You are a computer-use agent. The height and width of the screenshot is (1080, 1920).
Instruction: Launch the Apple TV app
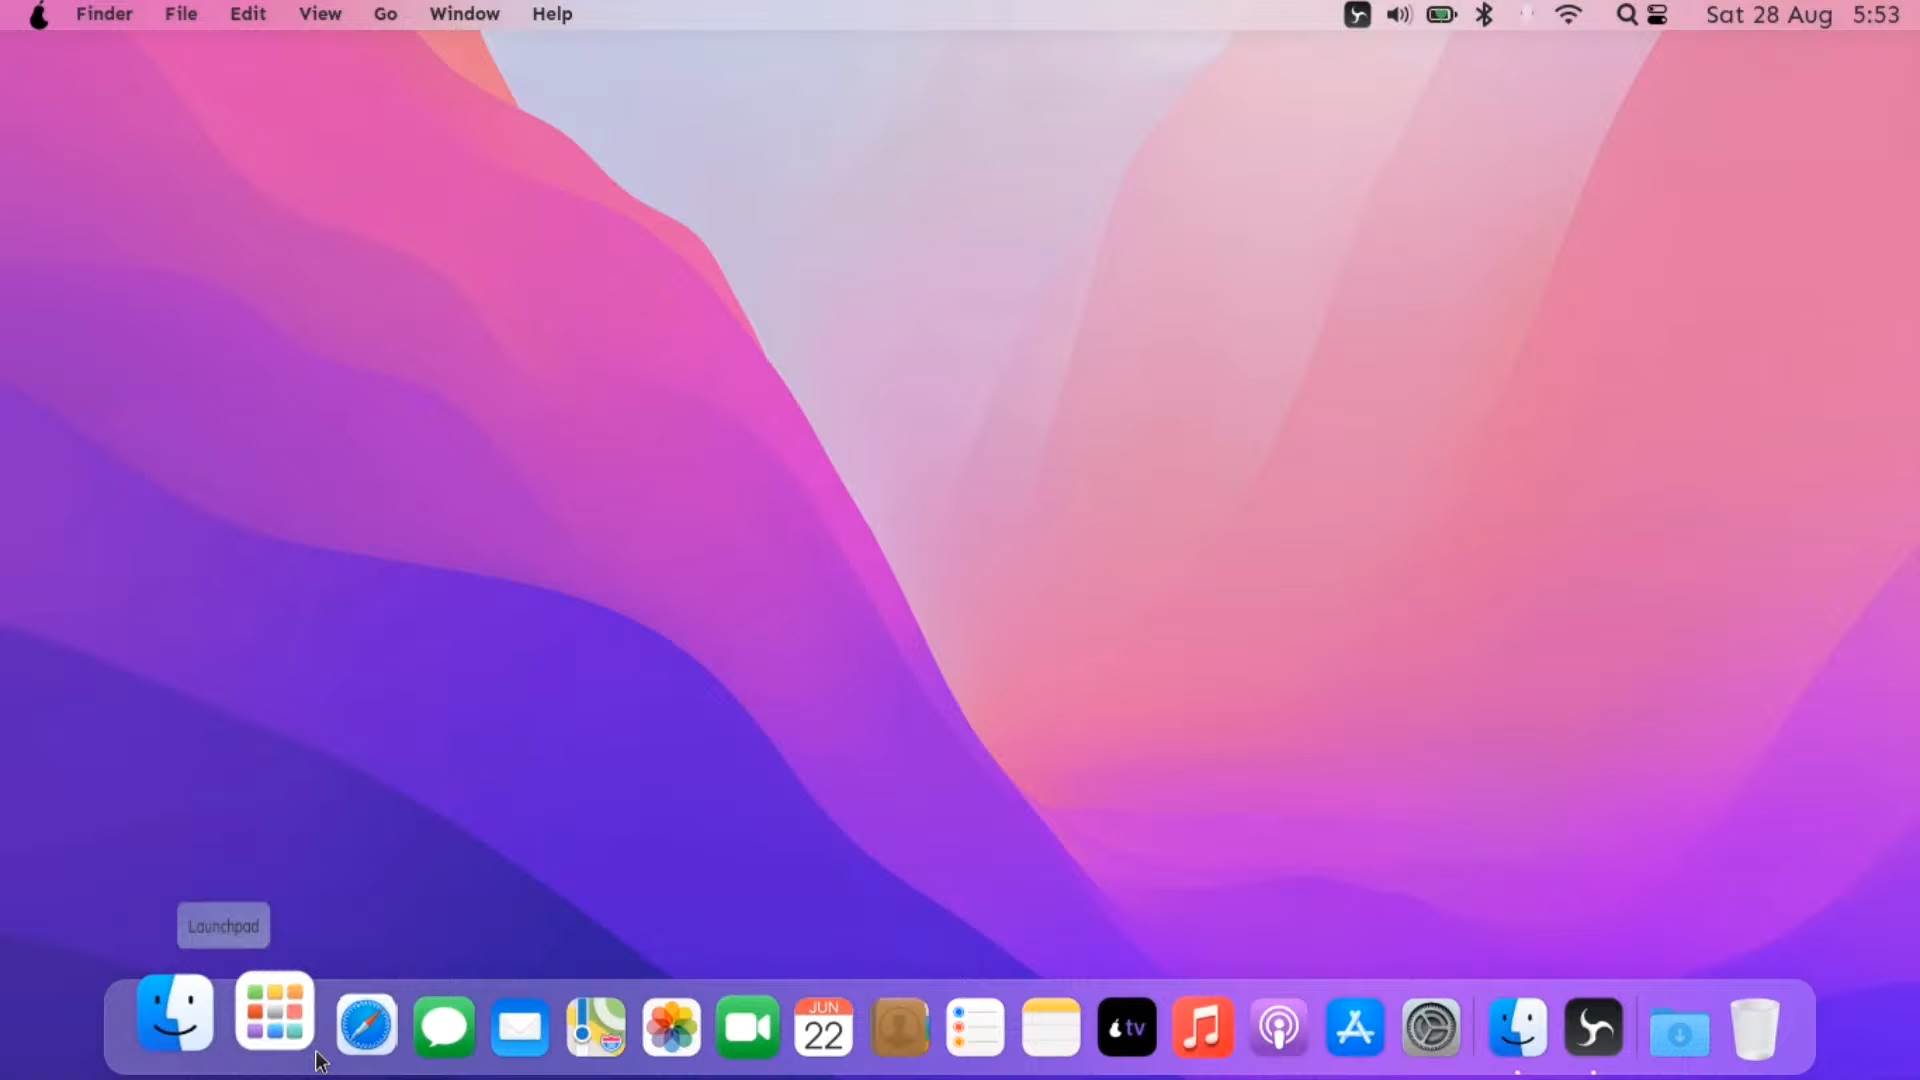click(x=1127, y=1027)
